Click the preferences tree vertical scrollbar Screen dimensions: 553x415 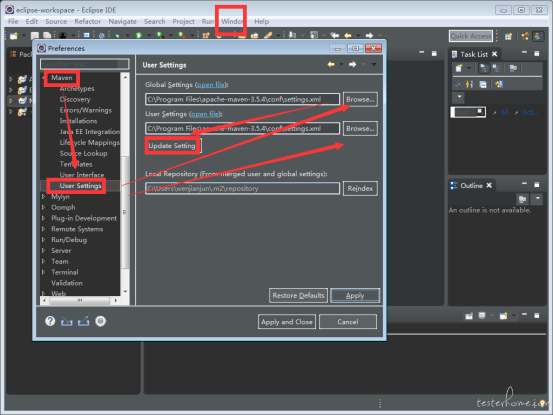tap(125, 184)
